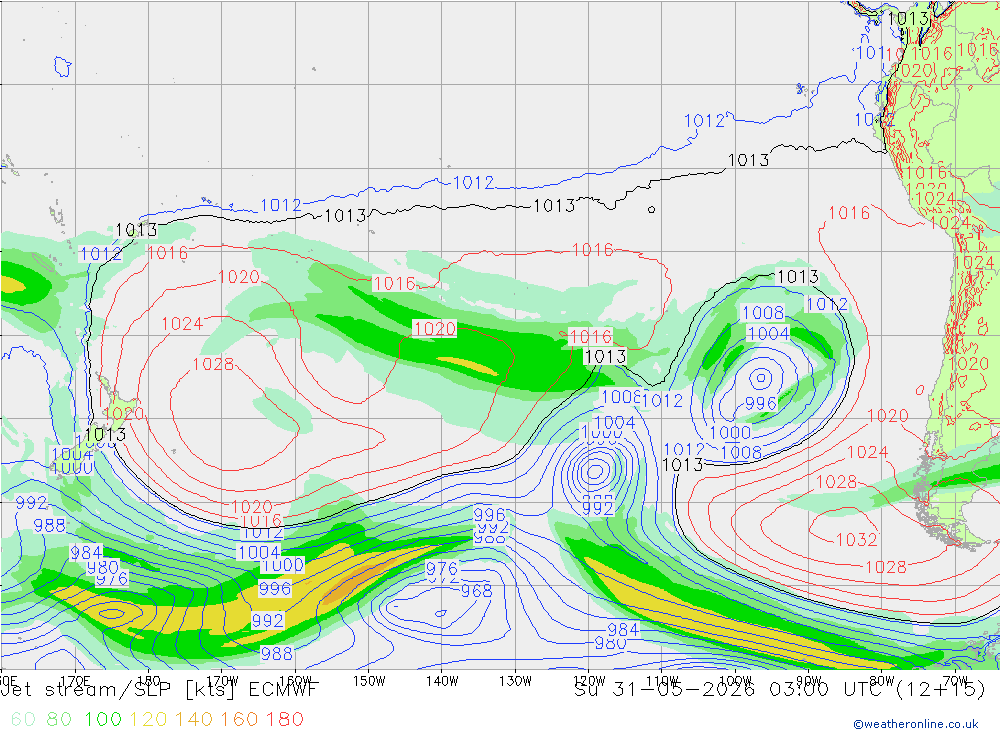This screenshot has height=733, width=1000.
Task: Click the 120W longitude label
Action: [589, 680]
